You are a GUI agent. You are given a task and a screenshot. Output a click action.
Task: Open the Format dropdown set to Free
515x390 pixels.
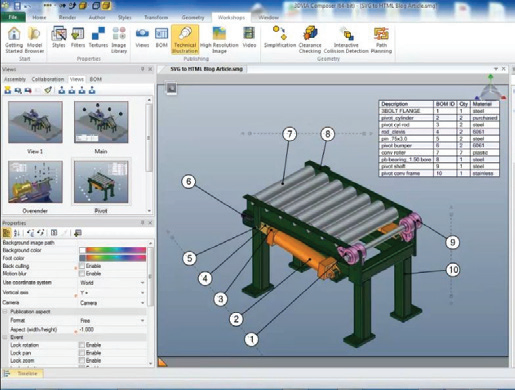143,320
